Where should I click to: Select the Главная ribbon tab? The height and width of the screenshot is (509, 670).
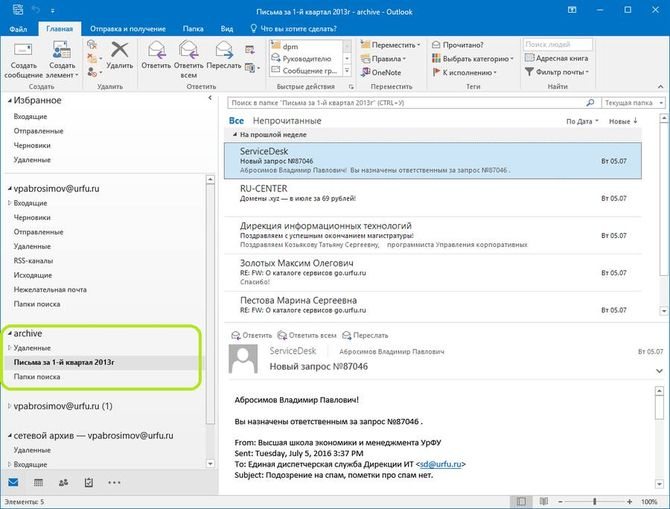pos(59,29)
